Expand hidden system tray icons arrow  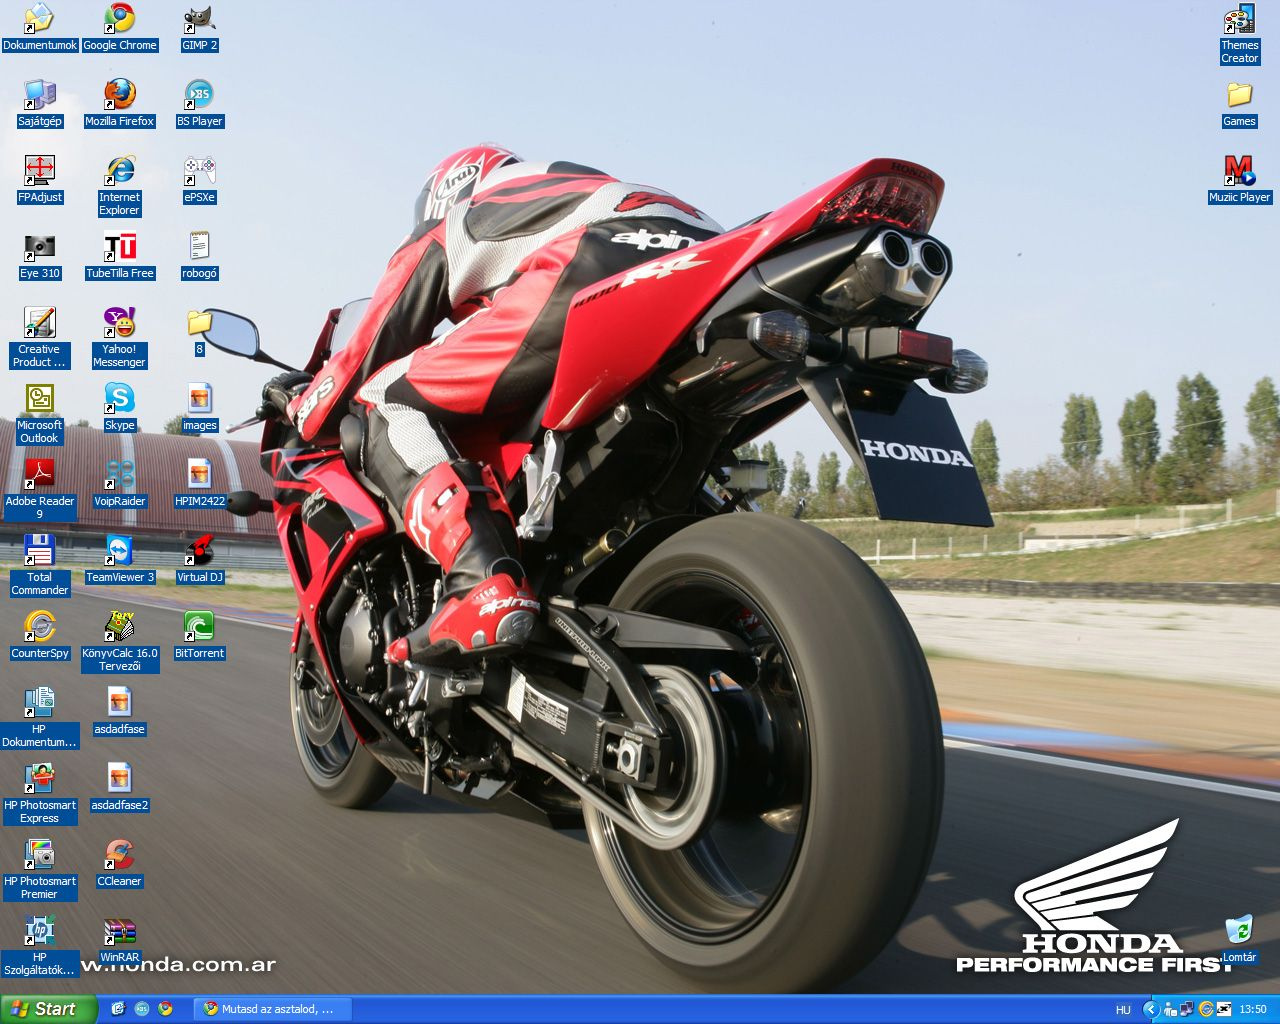click(x=1151, y=1010)
